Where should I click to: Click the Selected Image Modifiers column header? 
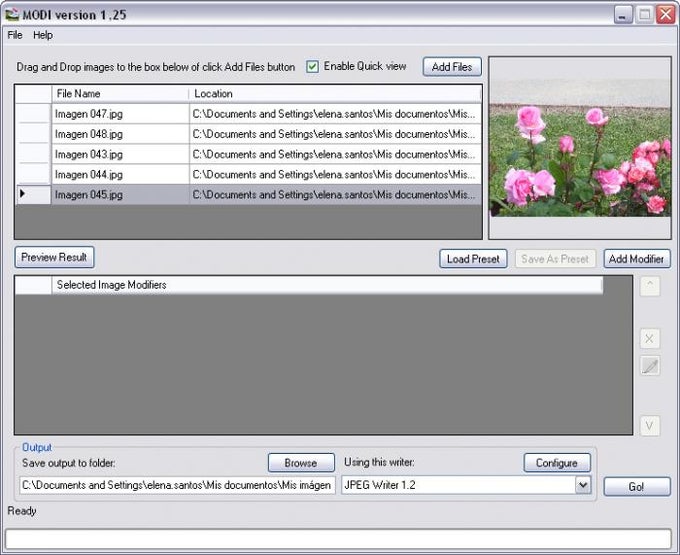pyautogui.click(x=327, y=285)
